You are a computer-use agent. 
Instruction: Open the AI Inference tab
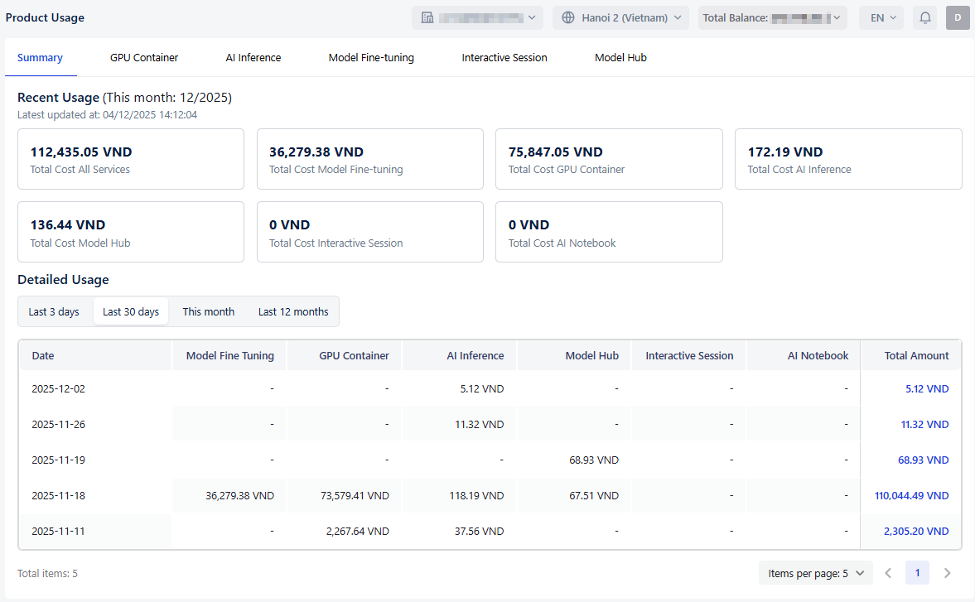pyautogui.click(x=253, y=58)
